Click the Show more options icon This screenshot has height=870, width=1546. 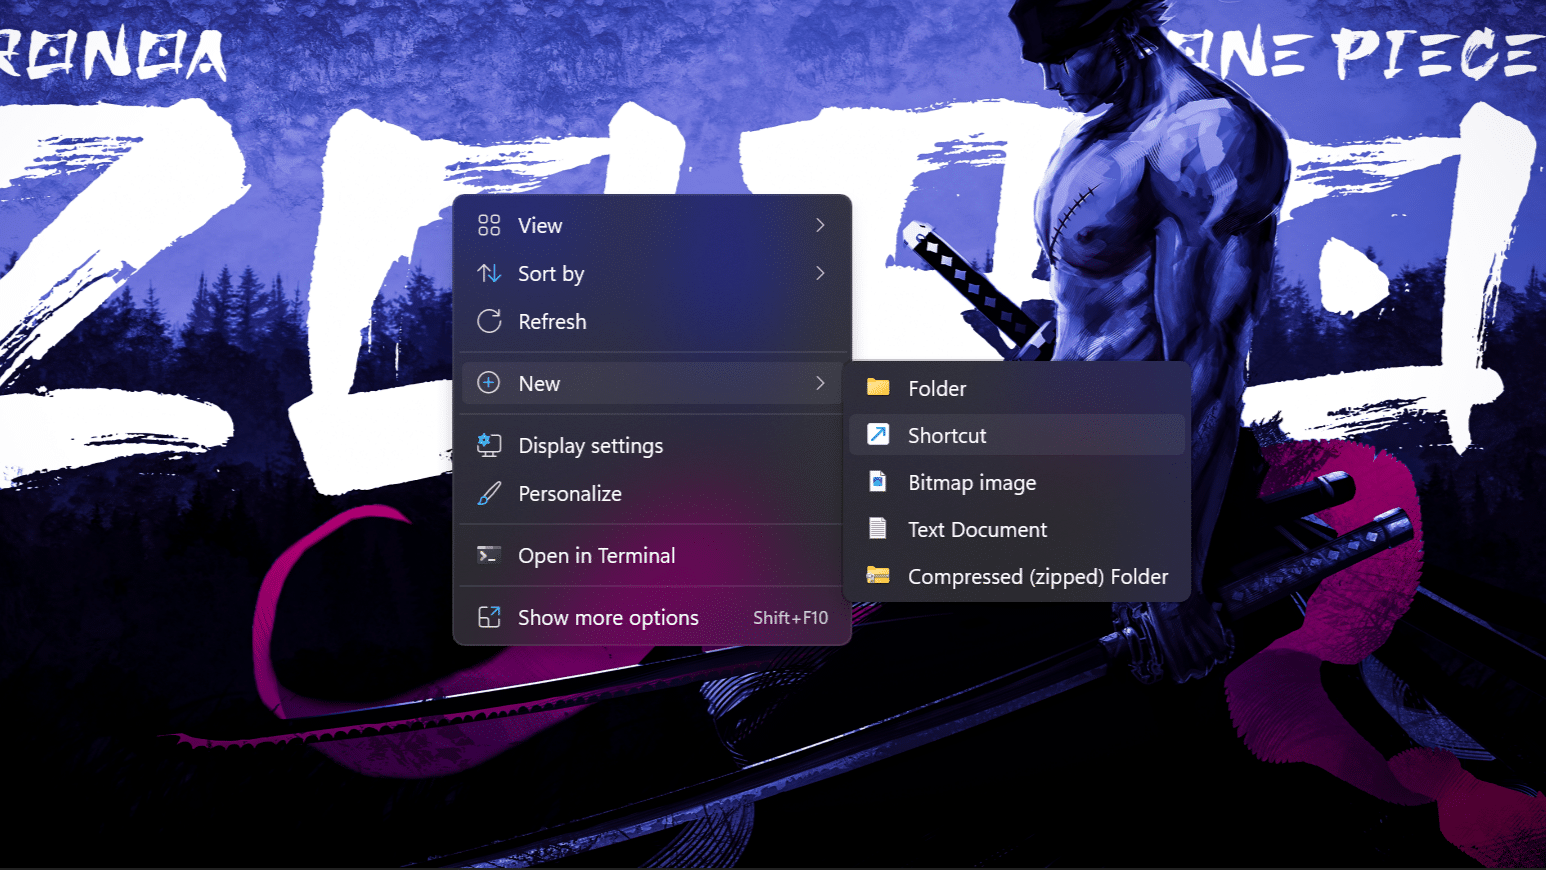[x=489, y=617]
